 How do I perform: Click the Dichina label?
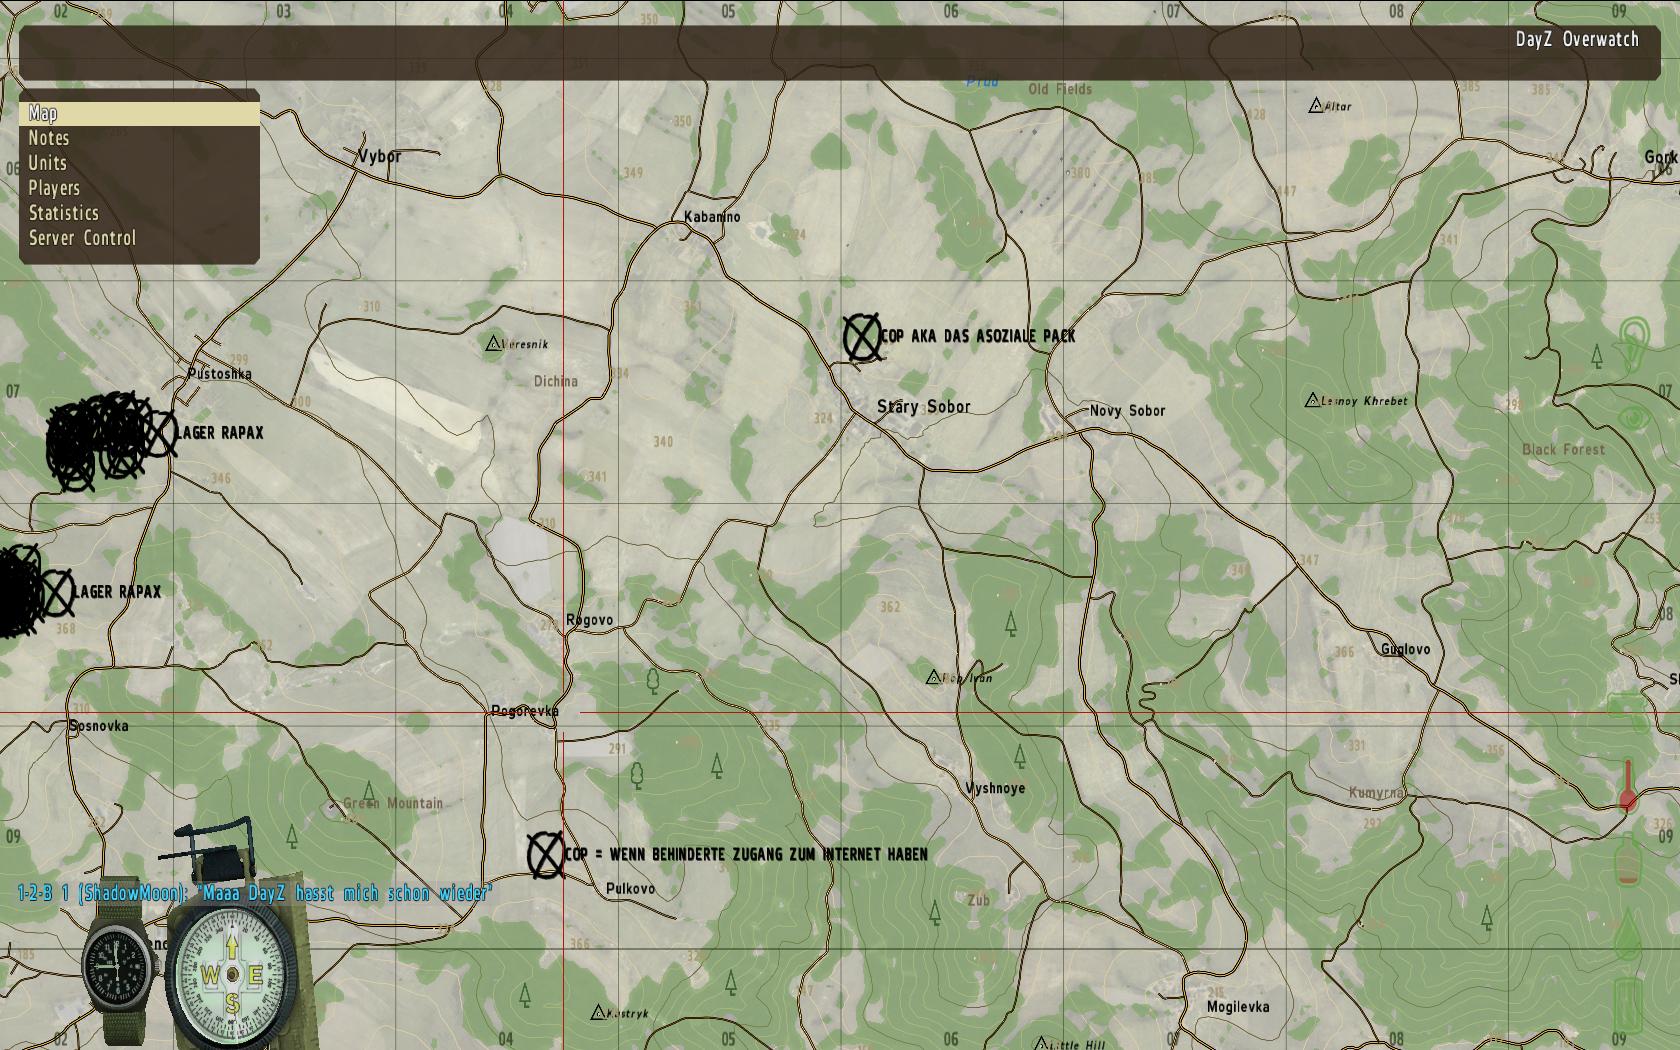pos(556,381)
